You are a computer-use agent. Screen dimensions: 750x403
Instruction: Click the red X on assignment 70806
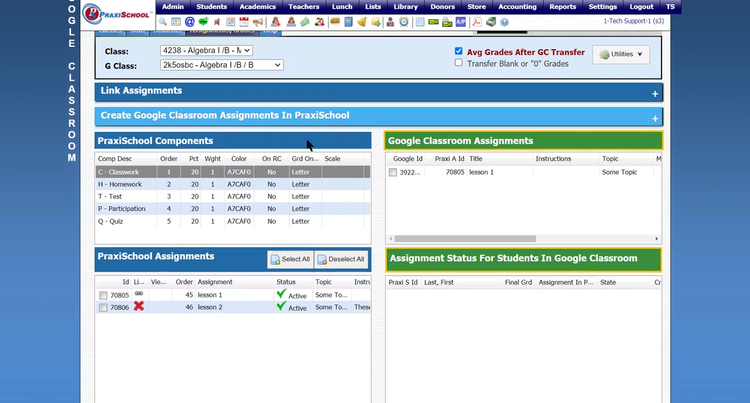(139, 306)
